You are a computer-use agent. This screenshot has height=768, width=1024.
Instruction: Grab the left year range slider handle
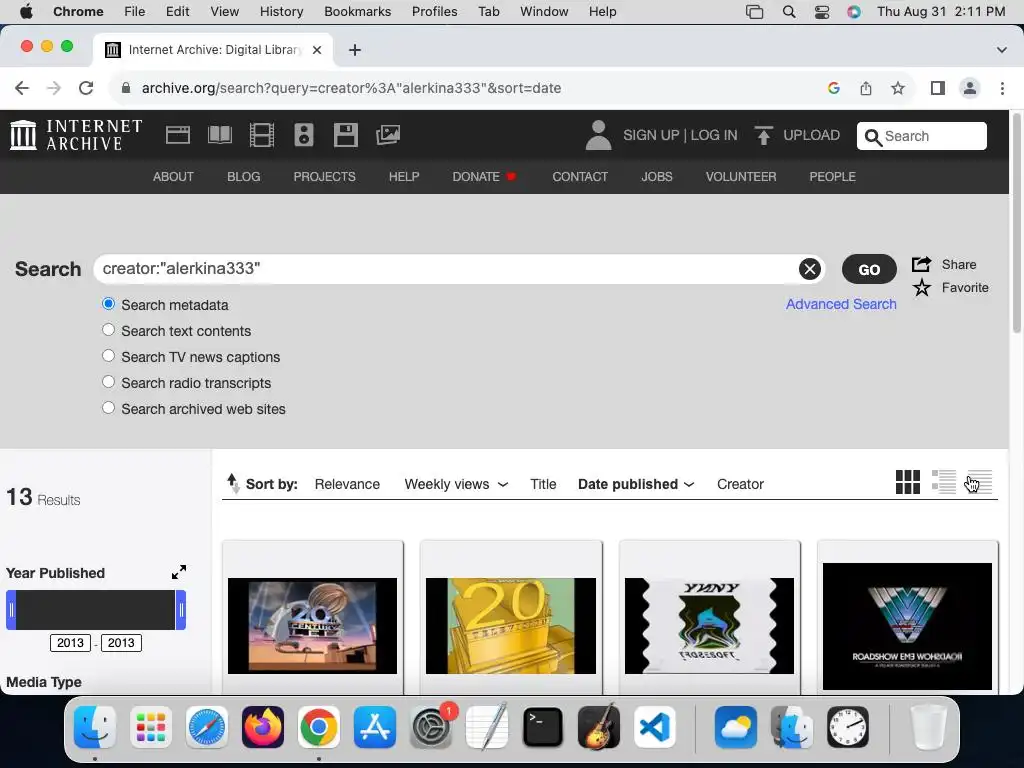pyautogui.click(x=11, y=610)
